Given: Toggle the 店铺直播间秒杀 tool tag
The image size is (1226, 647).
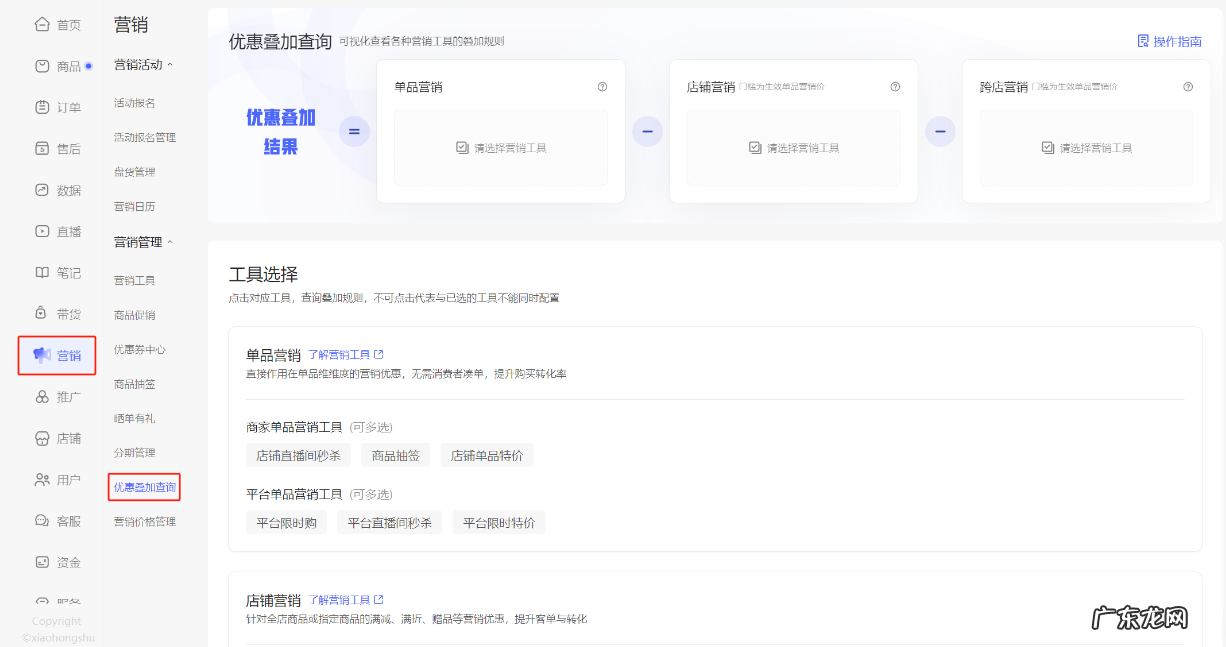Looking at the screenshot, I should (298, 456).
